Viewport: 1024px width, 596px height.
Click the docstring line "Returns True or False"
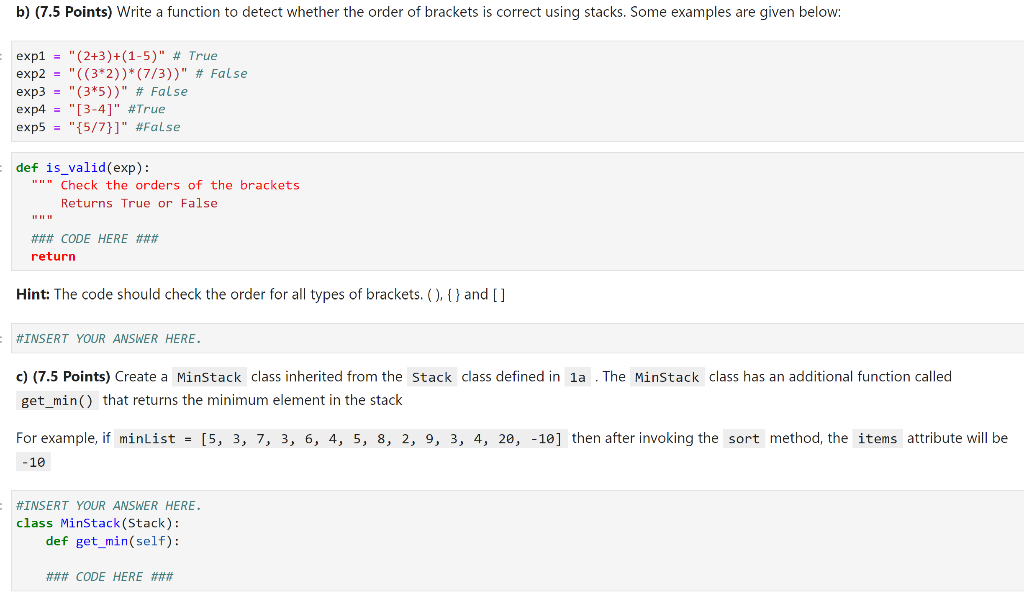139,204
